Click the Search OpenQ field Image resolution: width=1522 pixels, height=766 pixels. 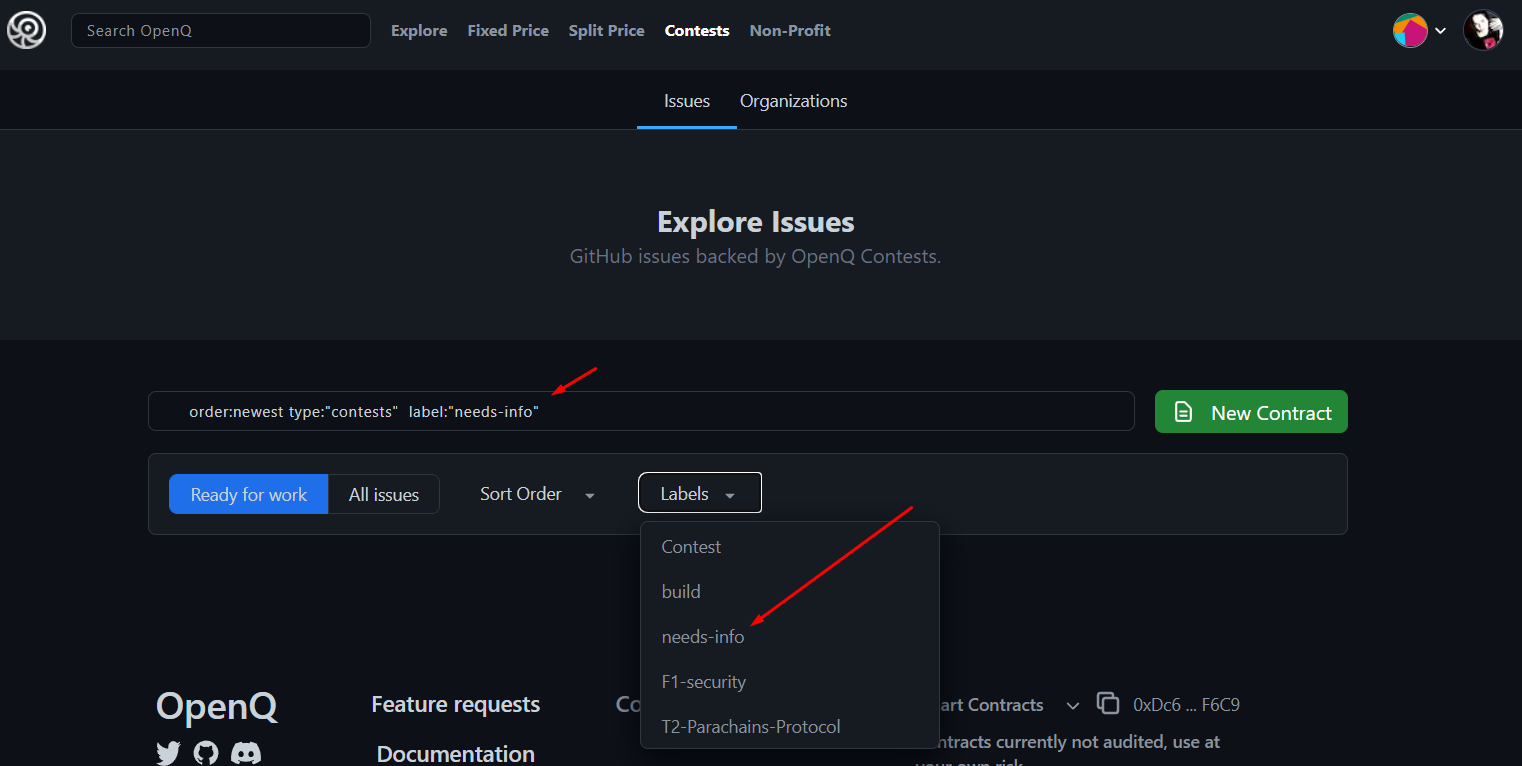[x=220, y=30]
